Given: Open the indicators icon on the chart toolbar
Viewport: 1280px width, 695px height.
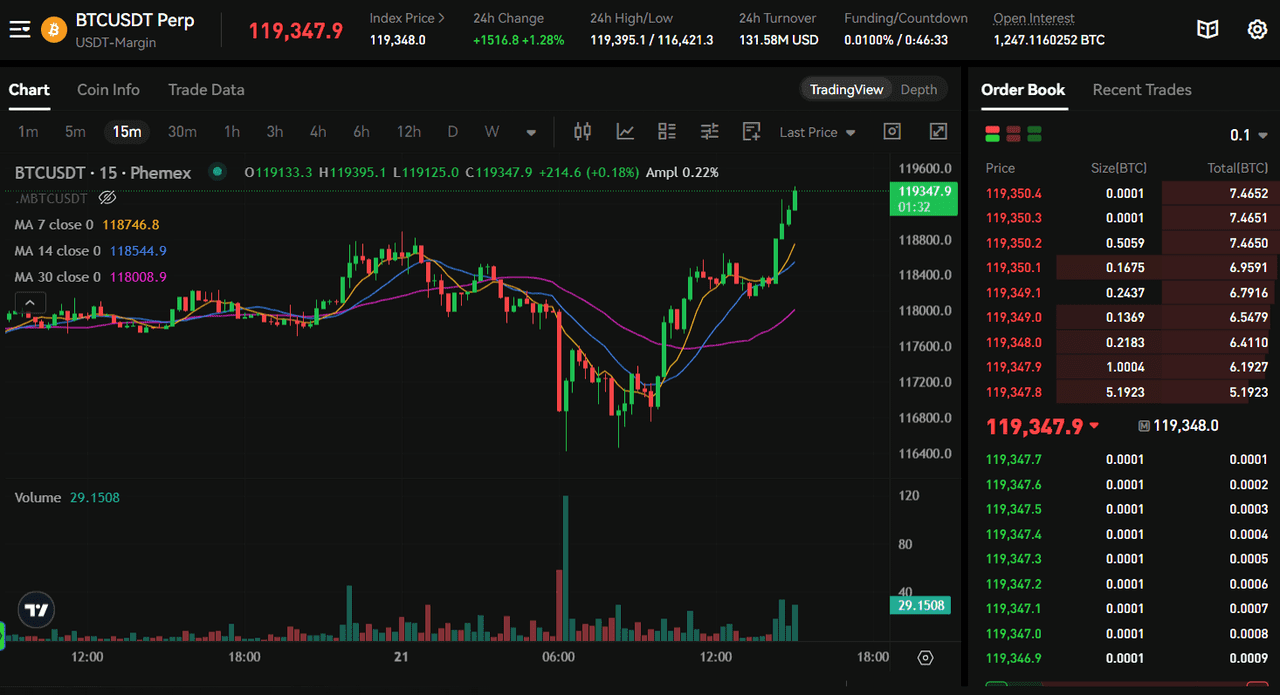Looking at the screenshot, I should click(625, 131).
